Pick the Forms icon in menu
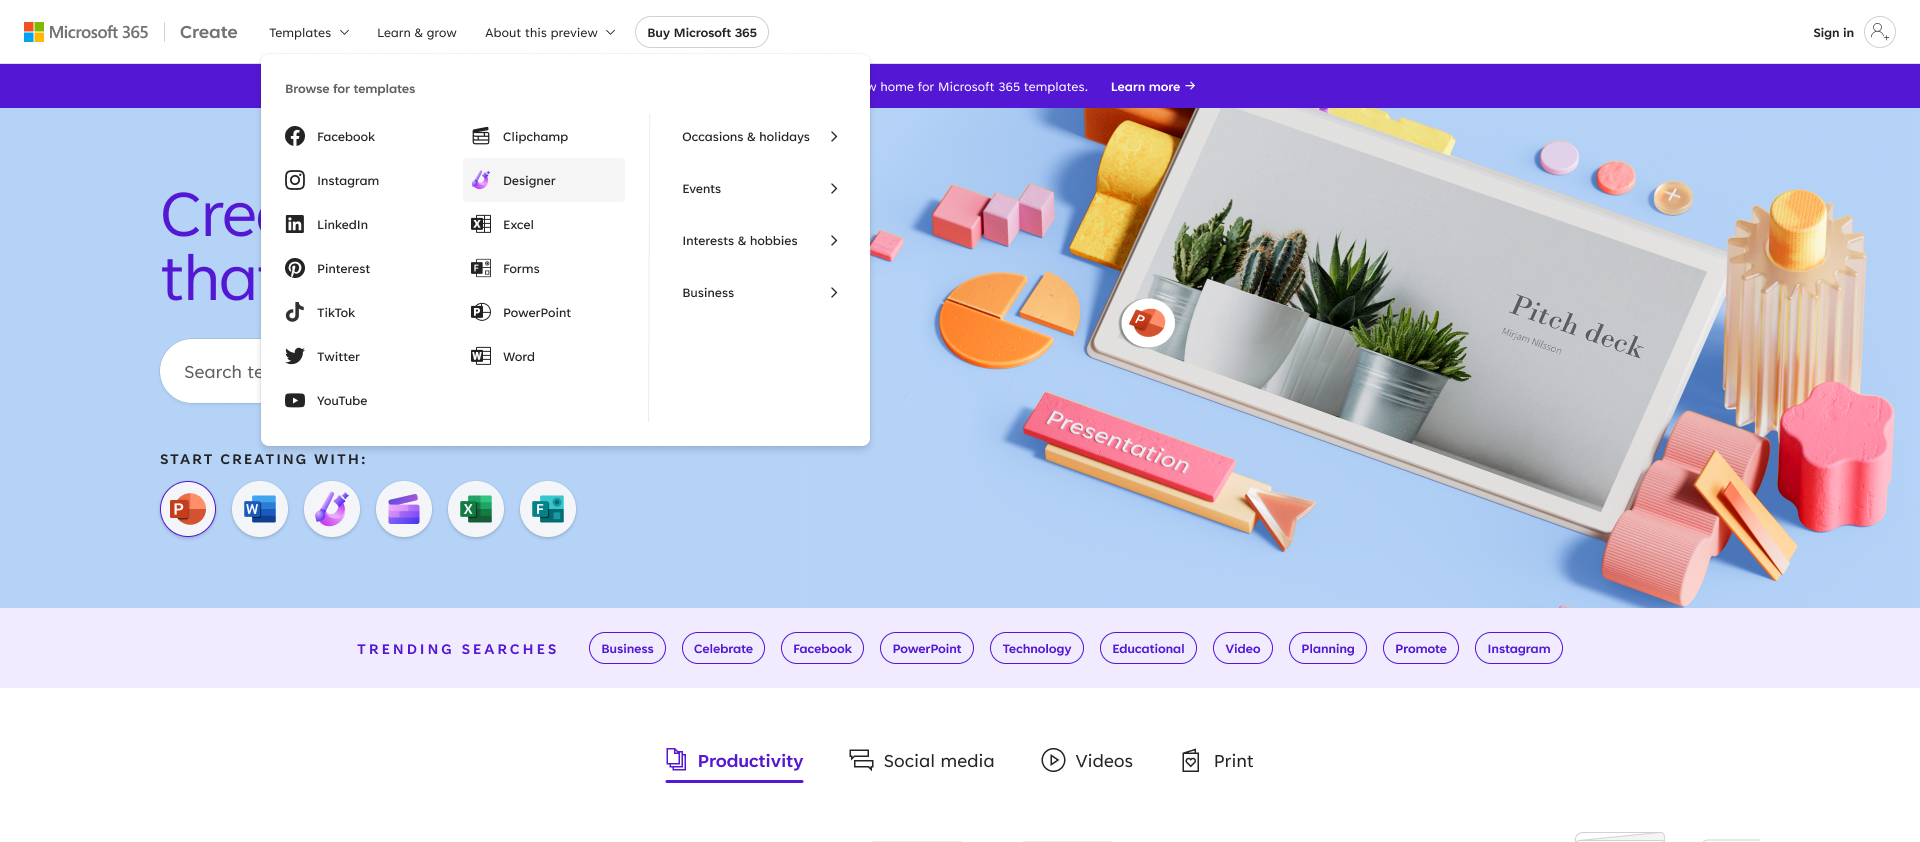 [481, 268]
